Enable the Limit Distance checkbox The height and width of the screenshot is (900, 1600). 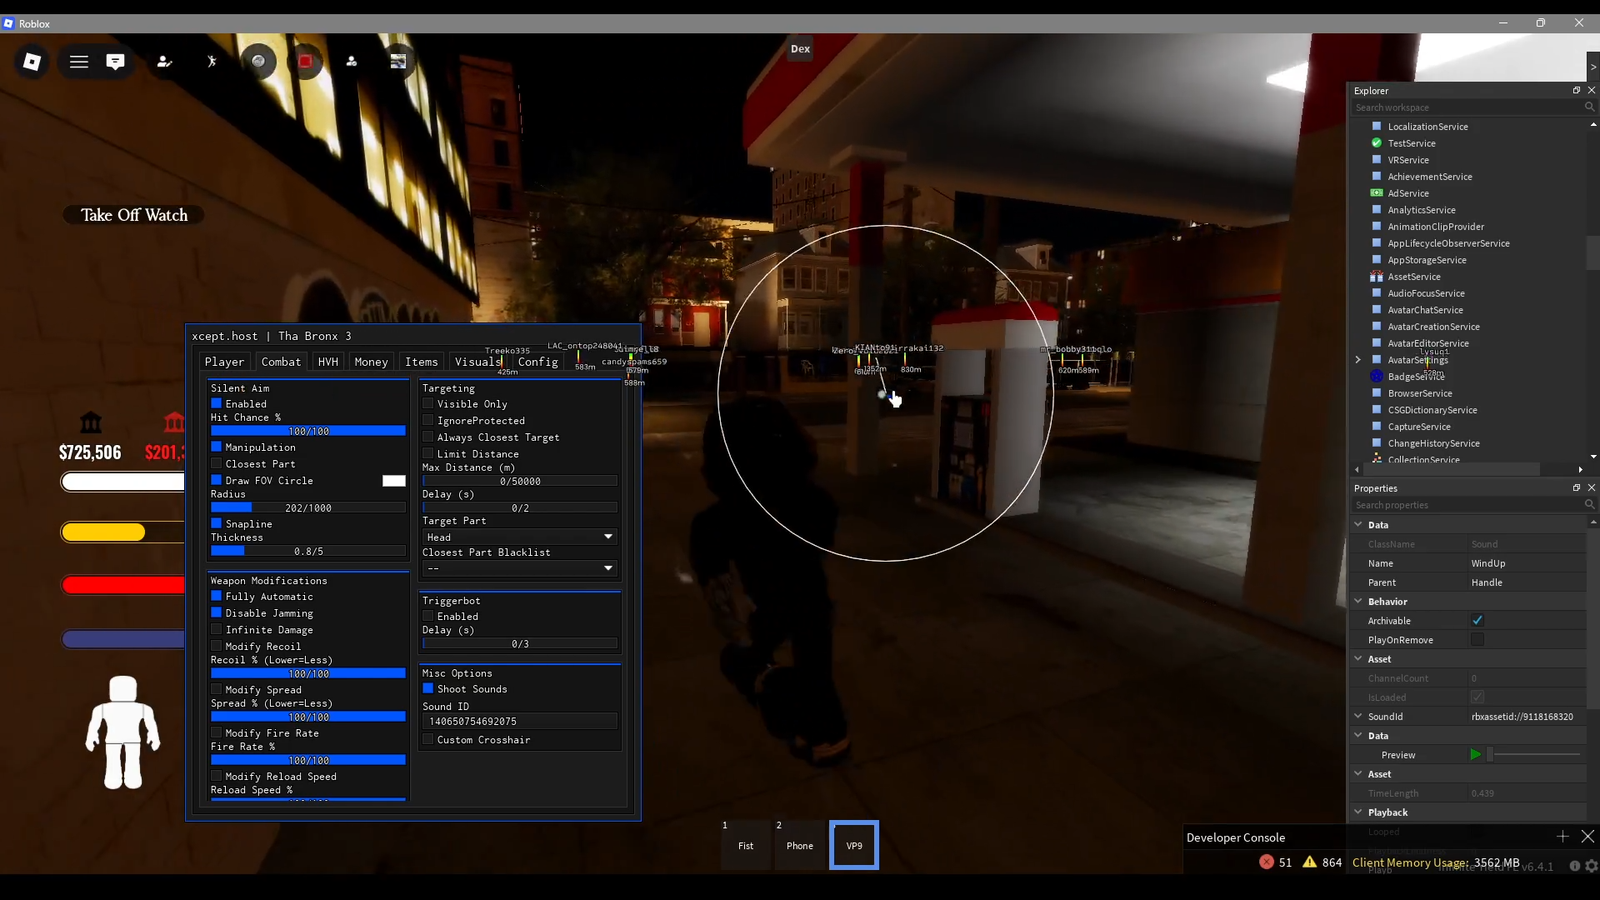(428, 453)
